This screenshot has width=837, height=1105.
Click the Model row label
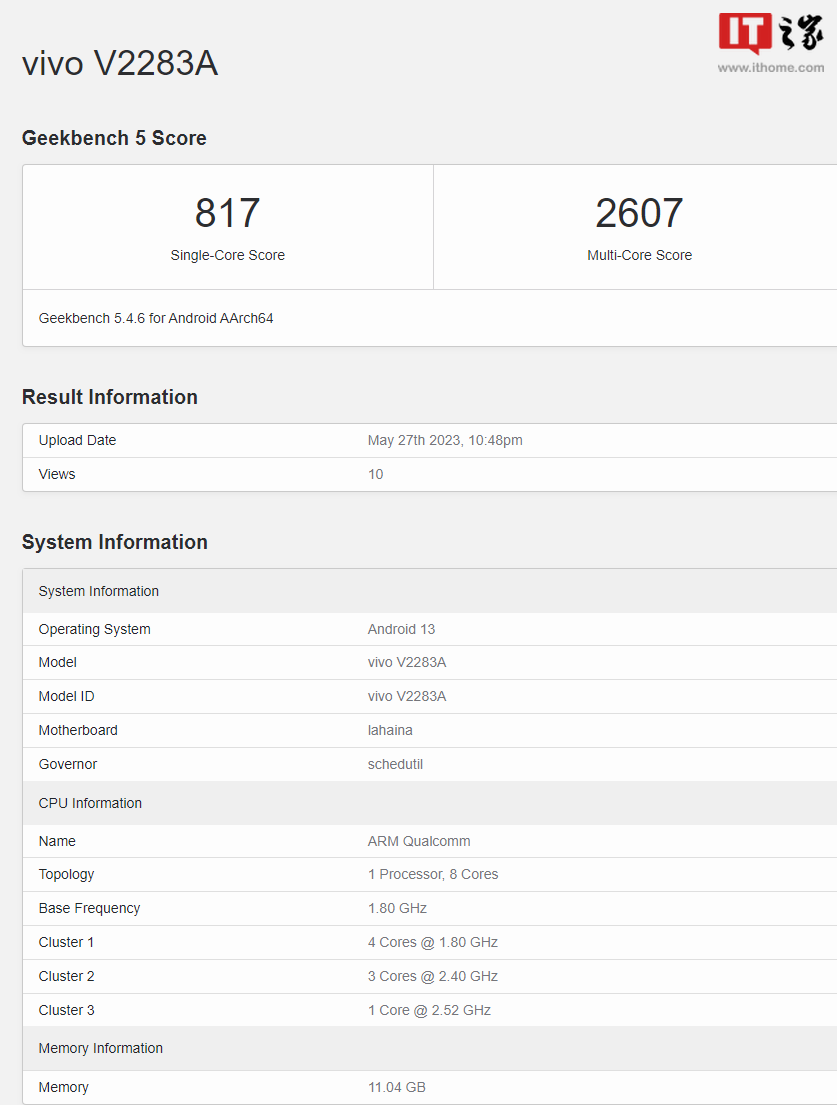click(x=58, y=662)
